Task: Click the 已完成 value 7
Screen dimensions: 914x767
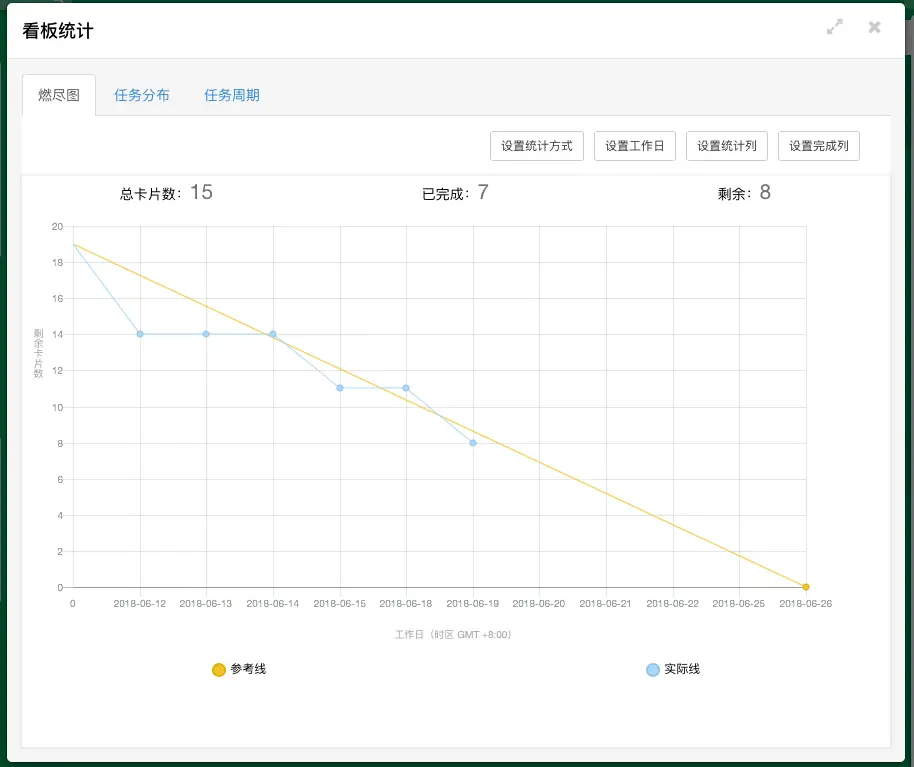Action: click(483, 192)
